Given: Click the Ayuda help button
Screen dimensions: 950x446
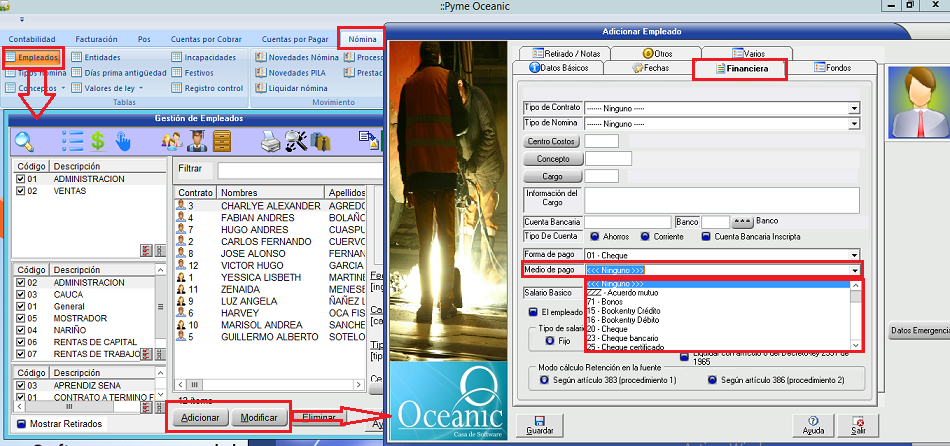Looking at the screenshot, I should [813, 425].
